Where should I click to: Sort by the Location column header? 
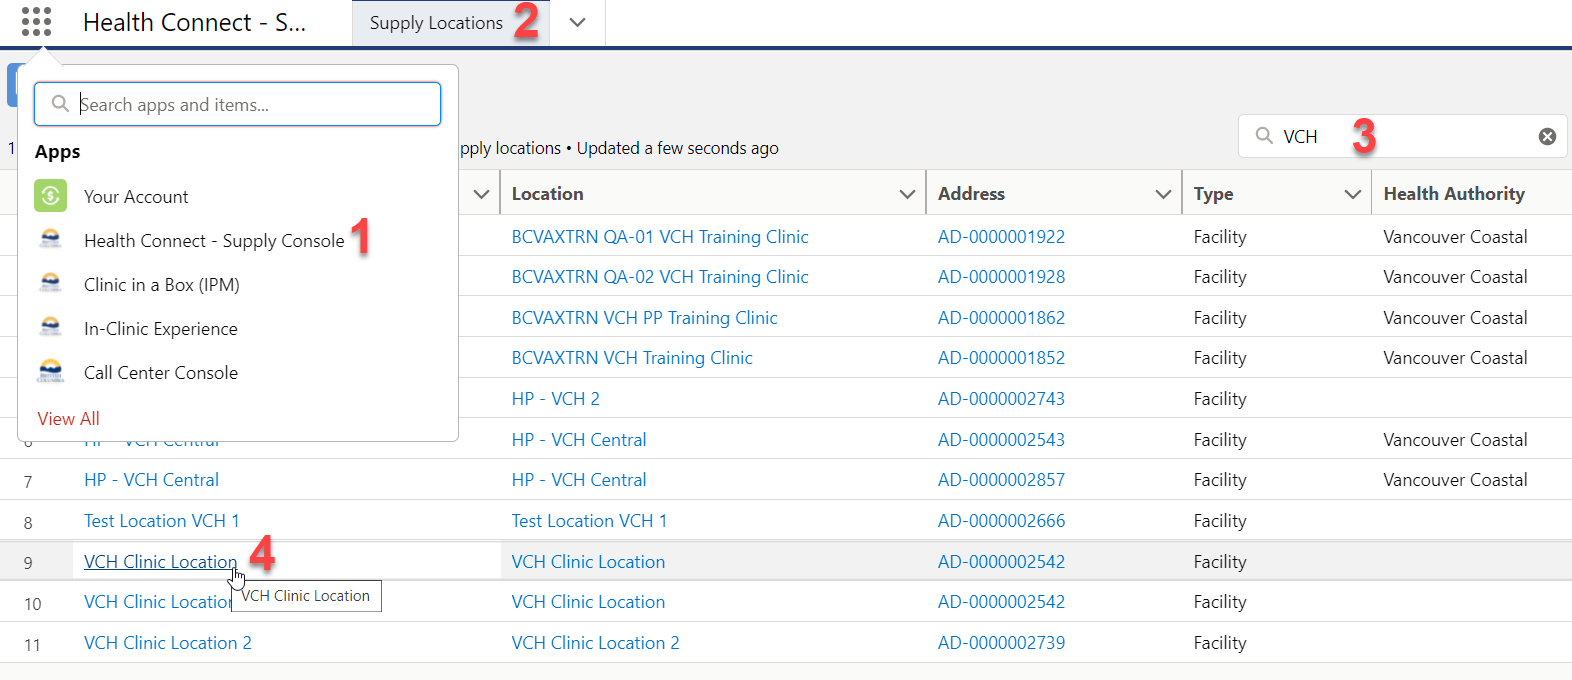(x=548, y=194)
